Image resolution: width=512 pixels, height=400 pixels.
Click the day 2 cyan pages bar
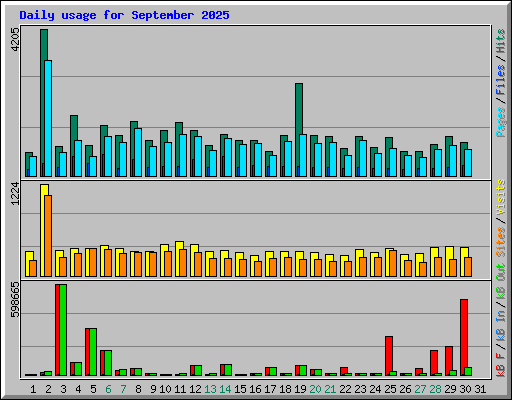(48, 118)
